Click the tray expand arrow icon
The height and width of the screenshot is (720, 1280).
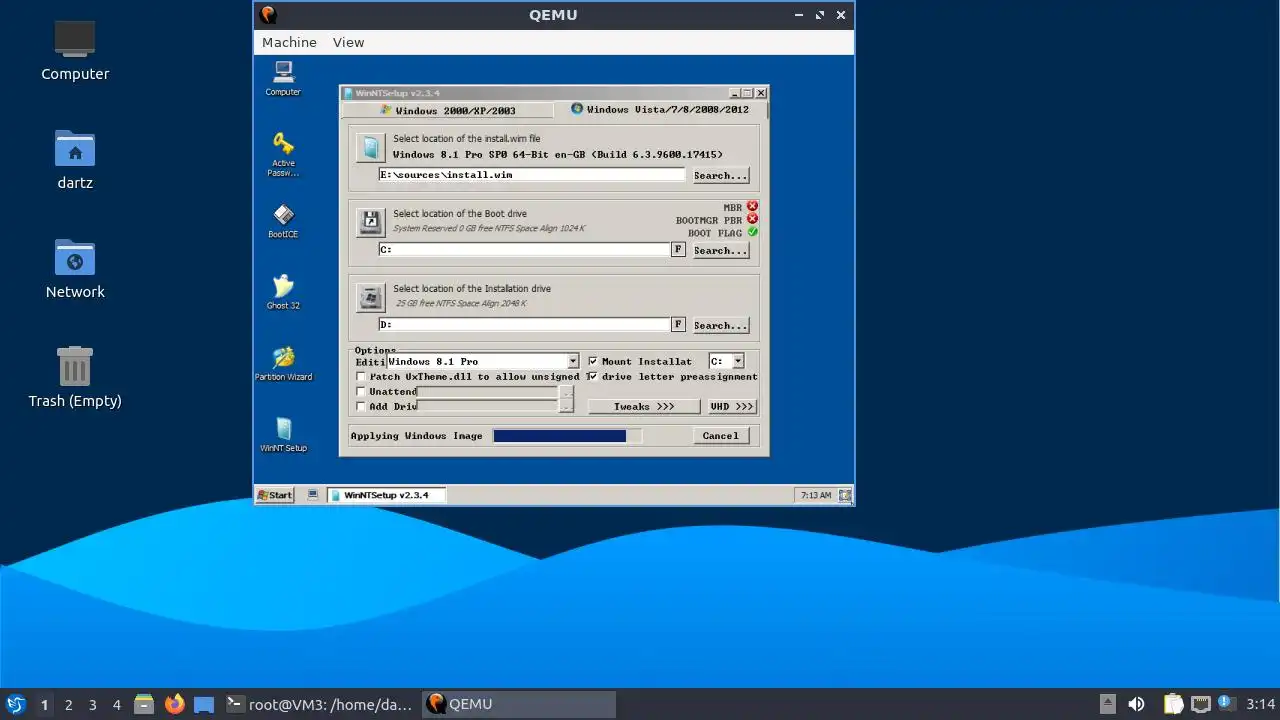click(1107, 704)
